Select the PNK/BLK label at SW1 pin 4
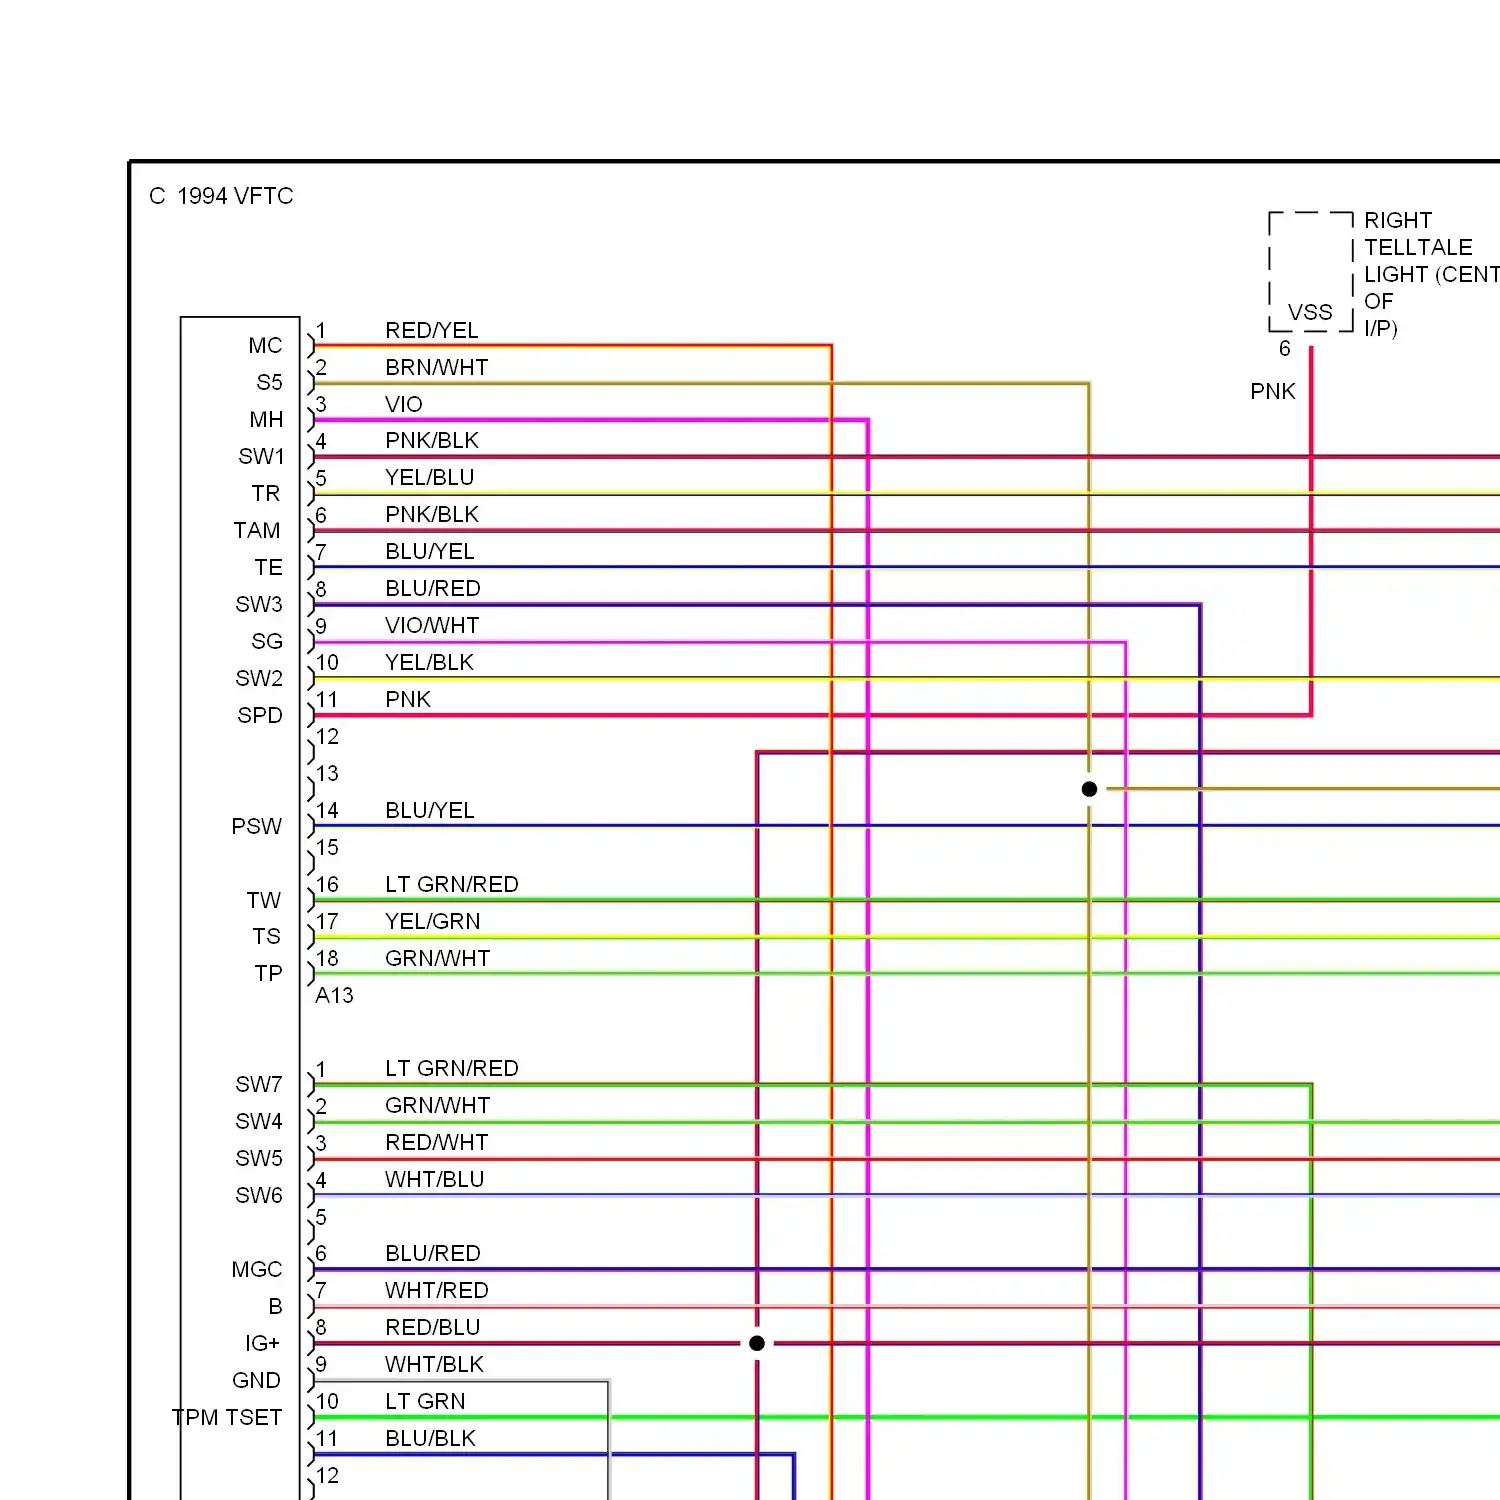The height and width of the screenshot is (1500, 1500). point(432,440)
